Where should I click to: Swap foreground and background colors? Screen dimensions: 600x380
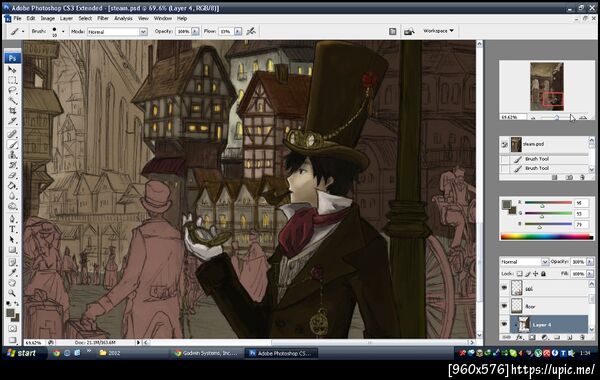pos(16,304)
